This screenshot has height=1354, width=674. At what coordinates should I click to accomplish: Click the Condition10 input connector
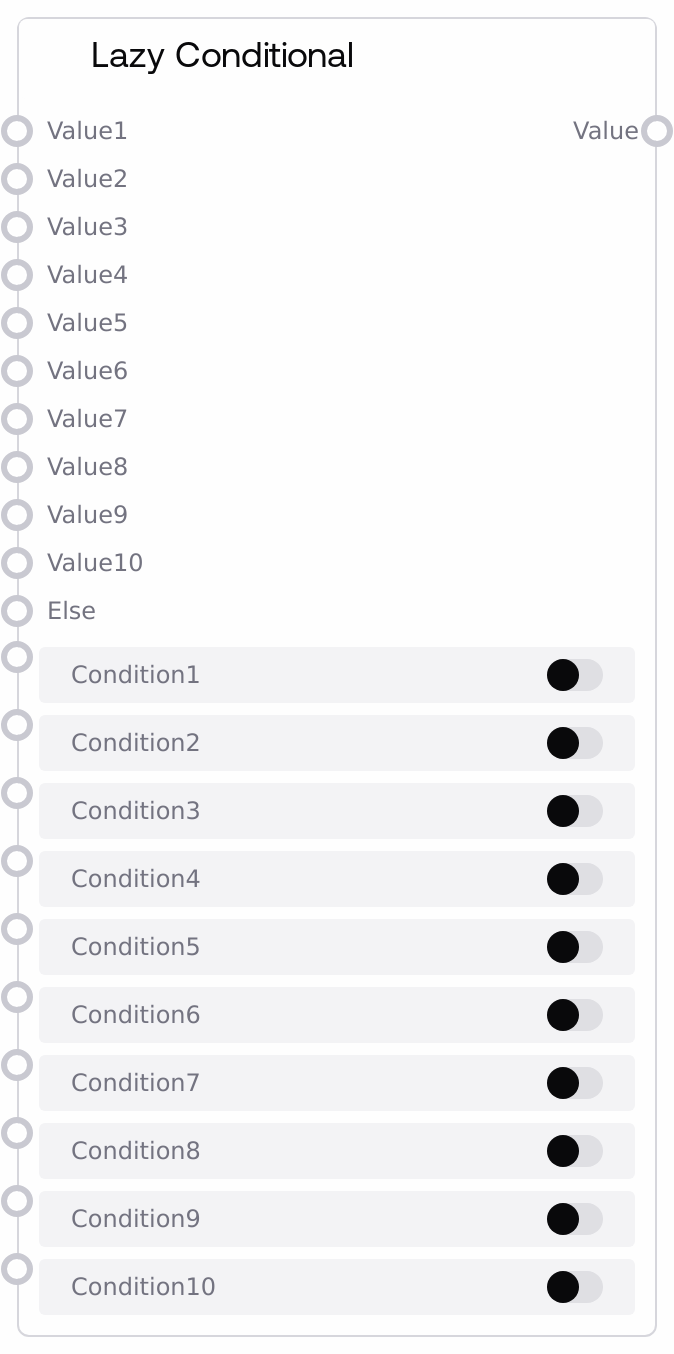coord(17,1269)
